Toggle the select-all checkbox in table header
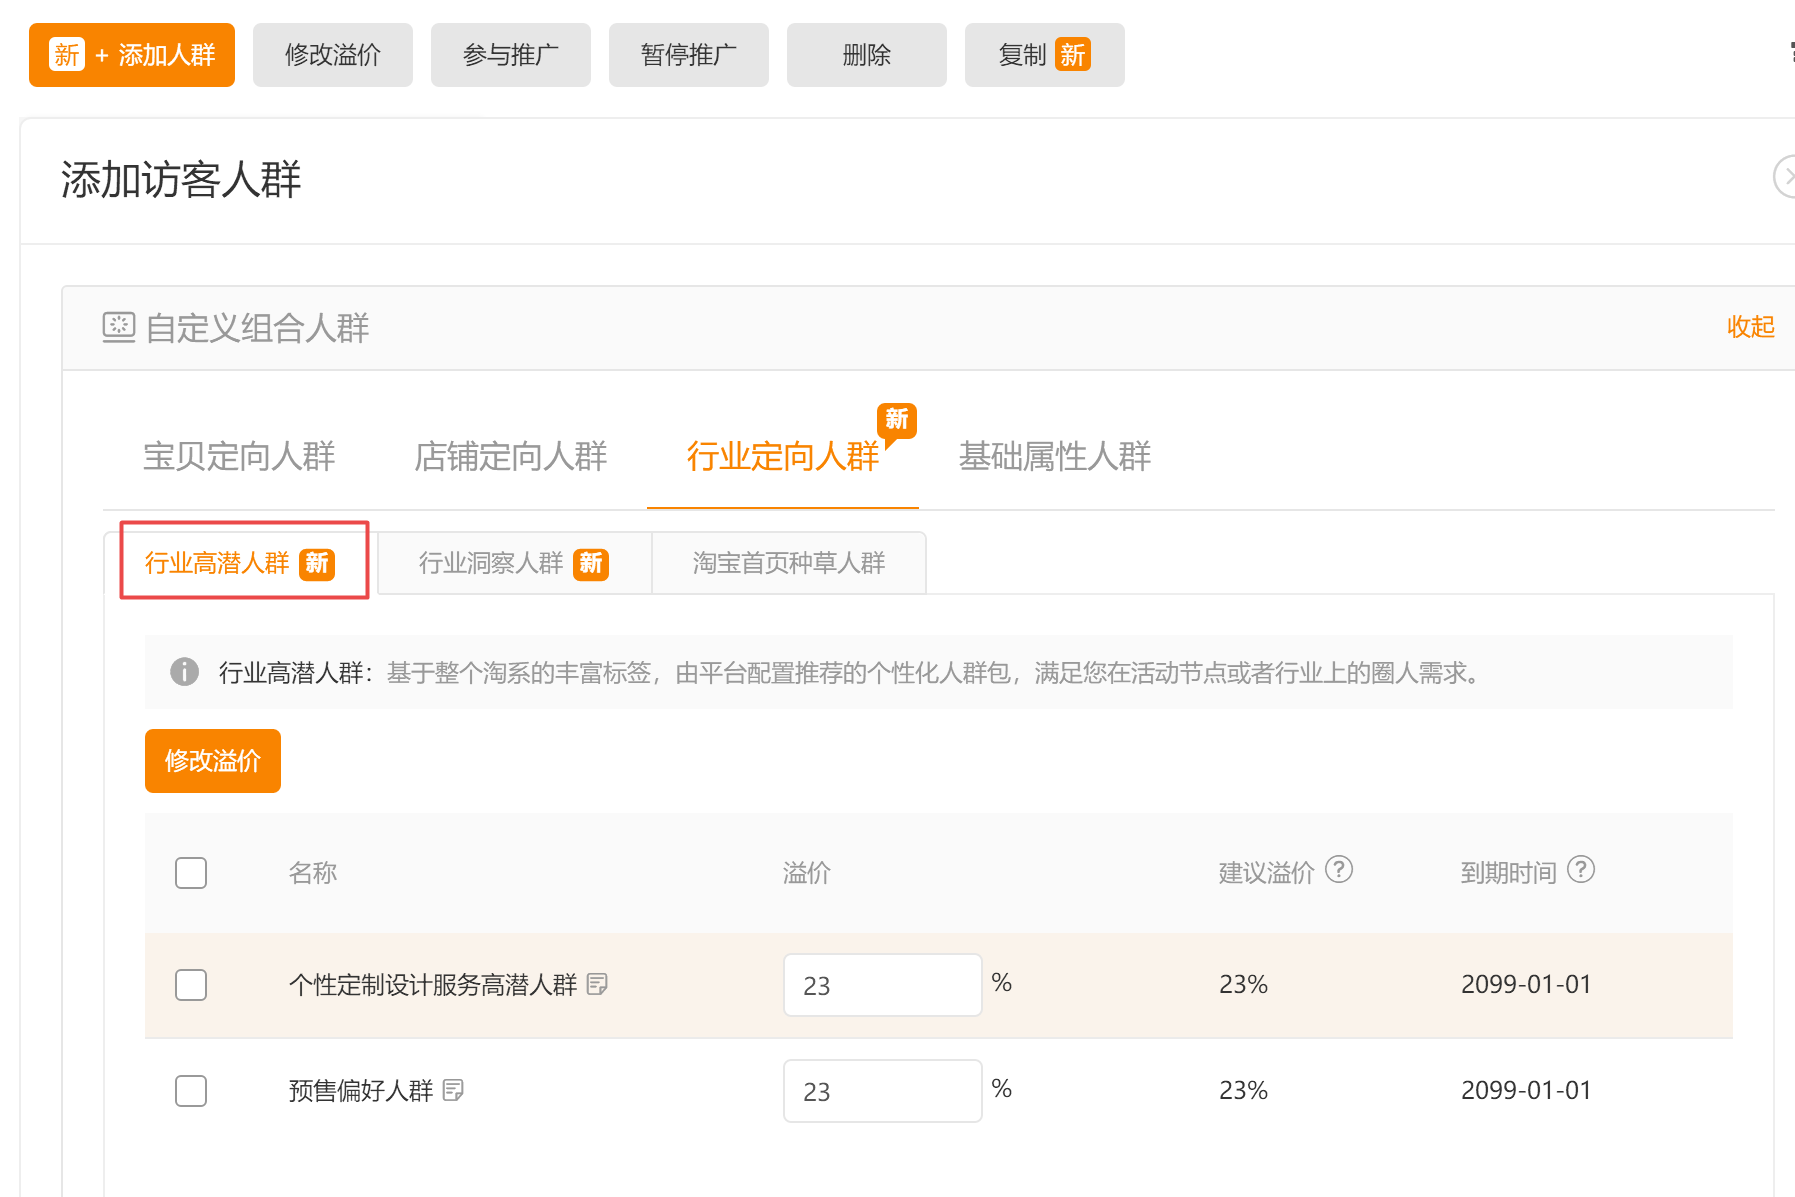Screen dimensions: 1795x1197 click(x=191, y=873)
